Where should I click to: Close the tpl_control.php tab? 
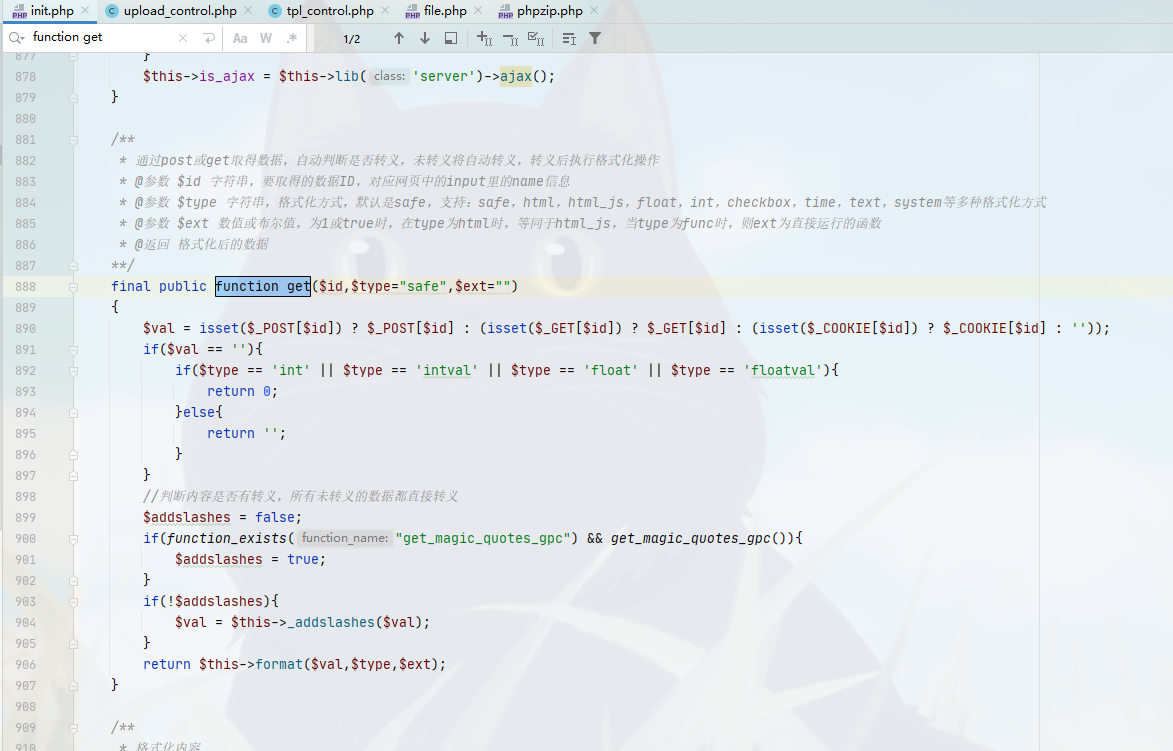click(x=386, y=11)
